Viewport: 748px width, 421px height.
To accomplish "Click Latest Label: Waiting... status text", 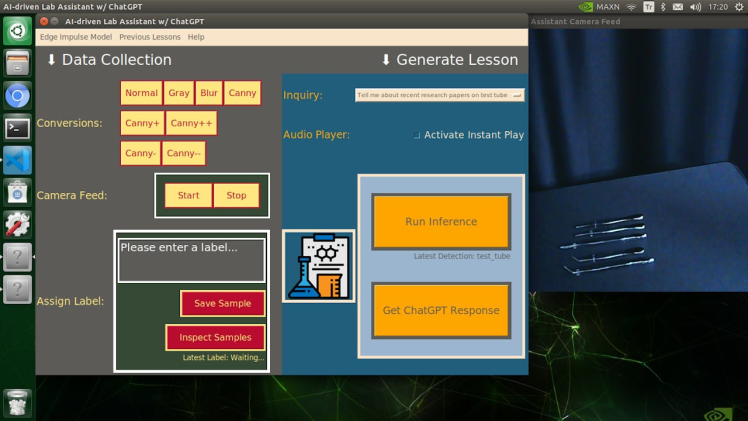I will point(223,357).
